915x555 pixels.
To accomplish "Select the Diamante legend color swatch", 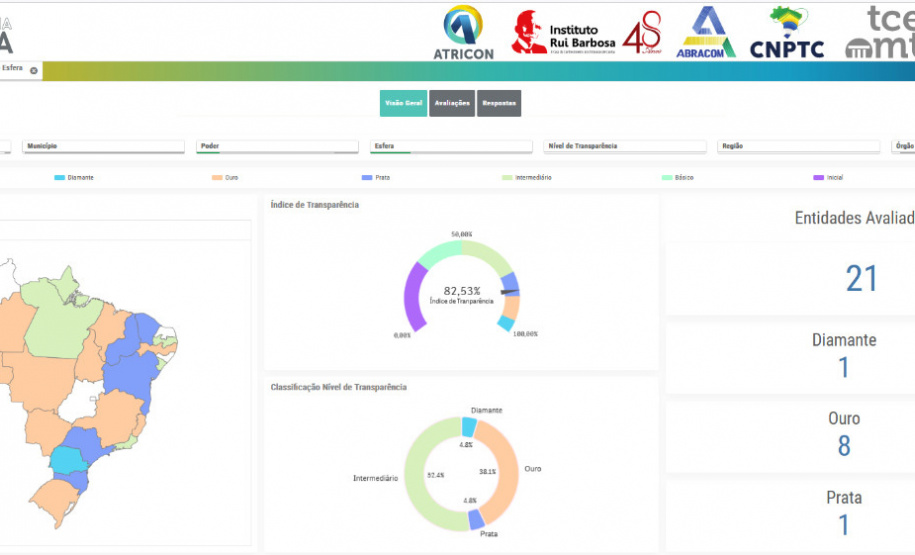I will click(x=59, y=177).
